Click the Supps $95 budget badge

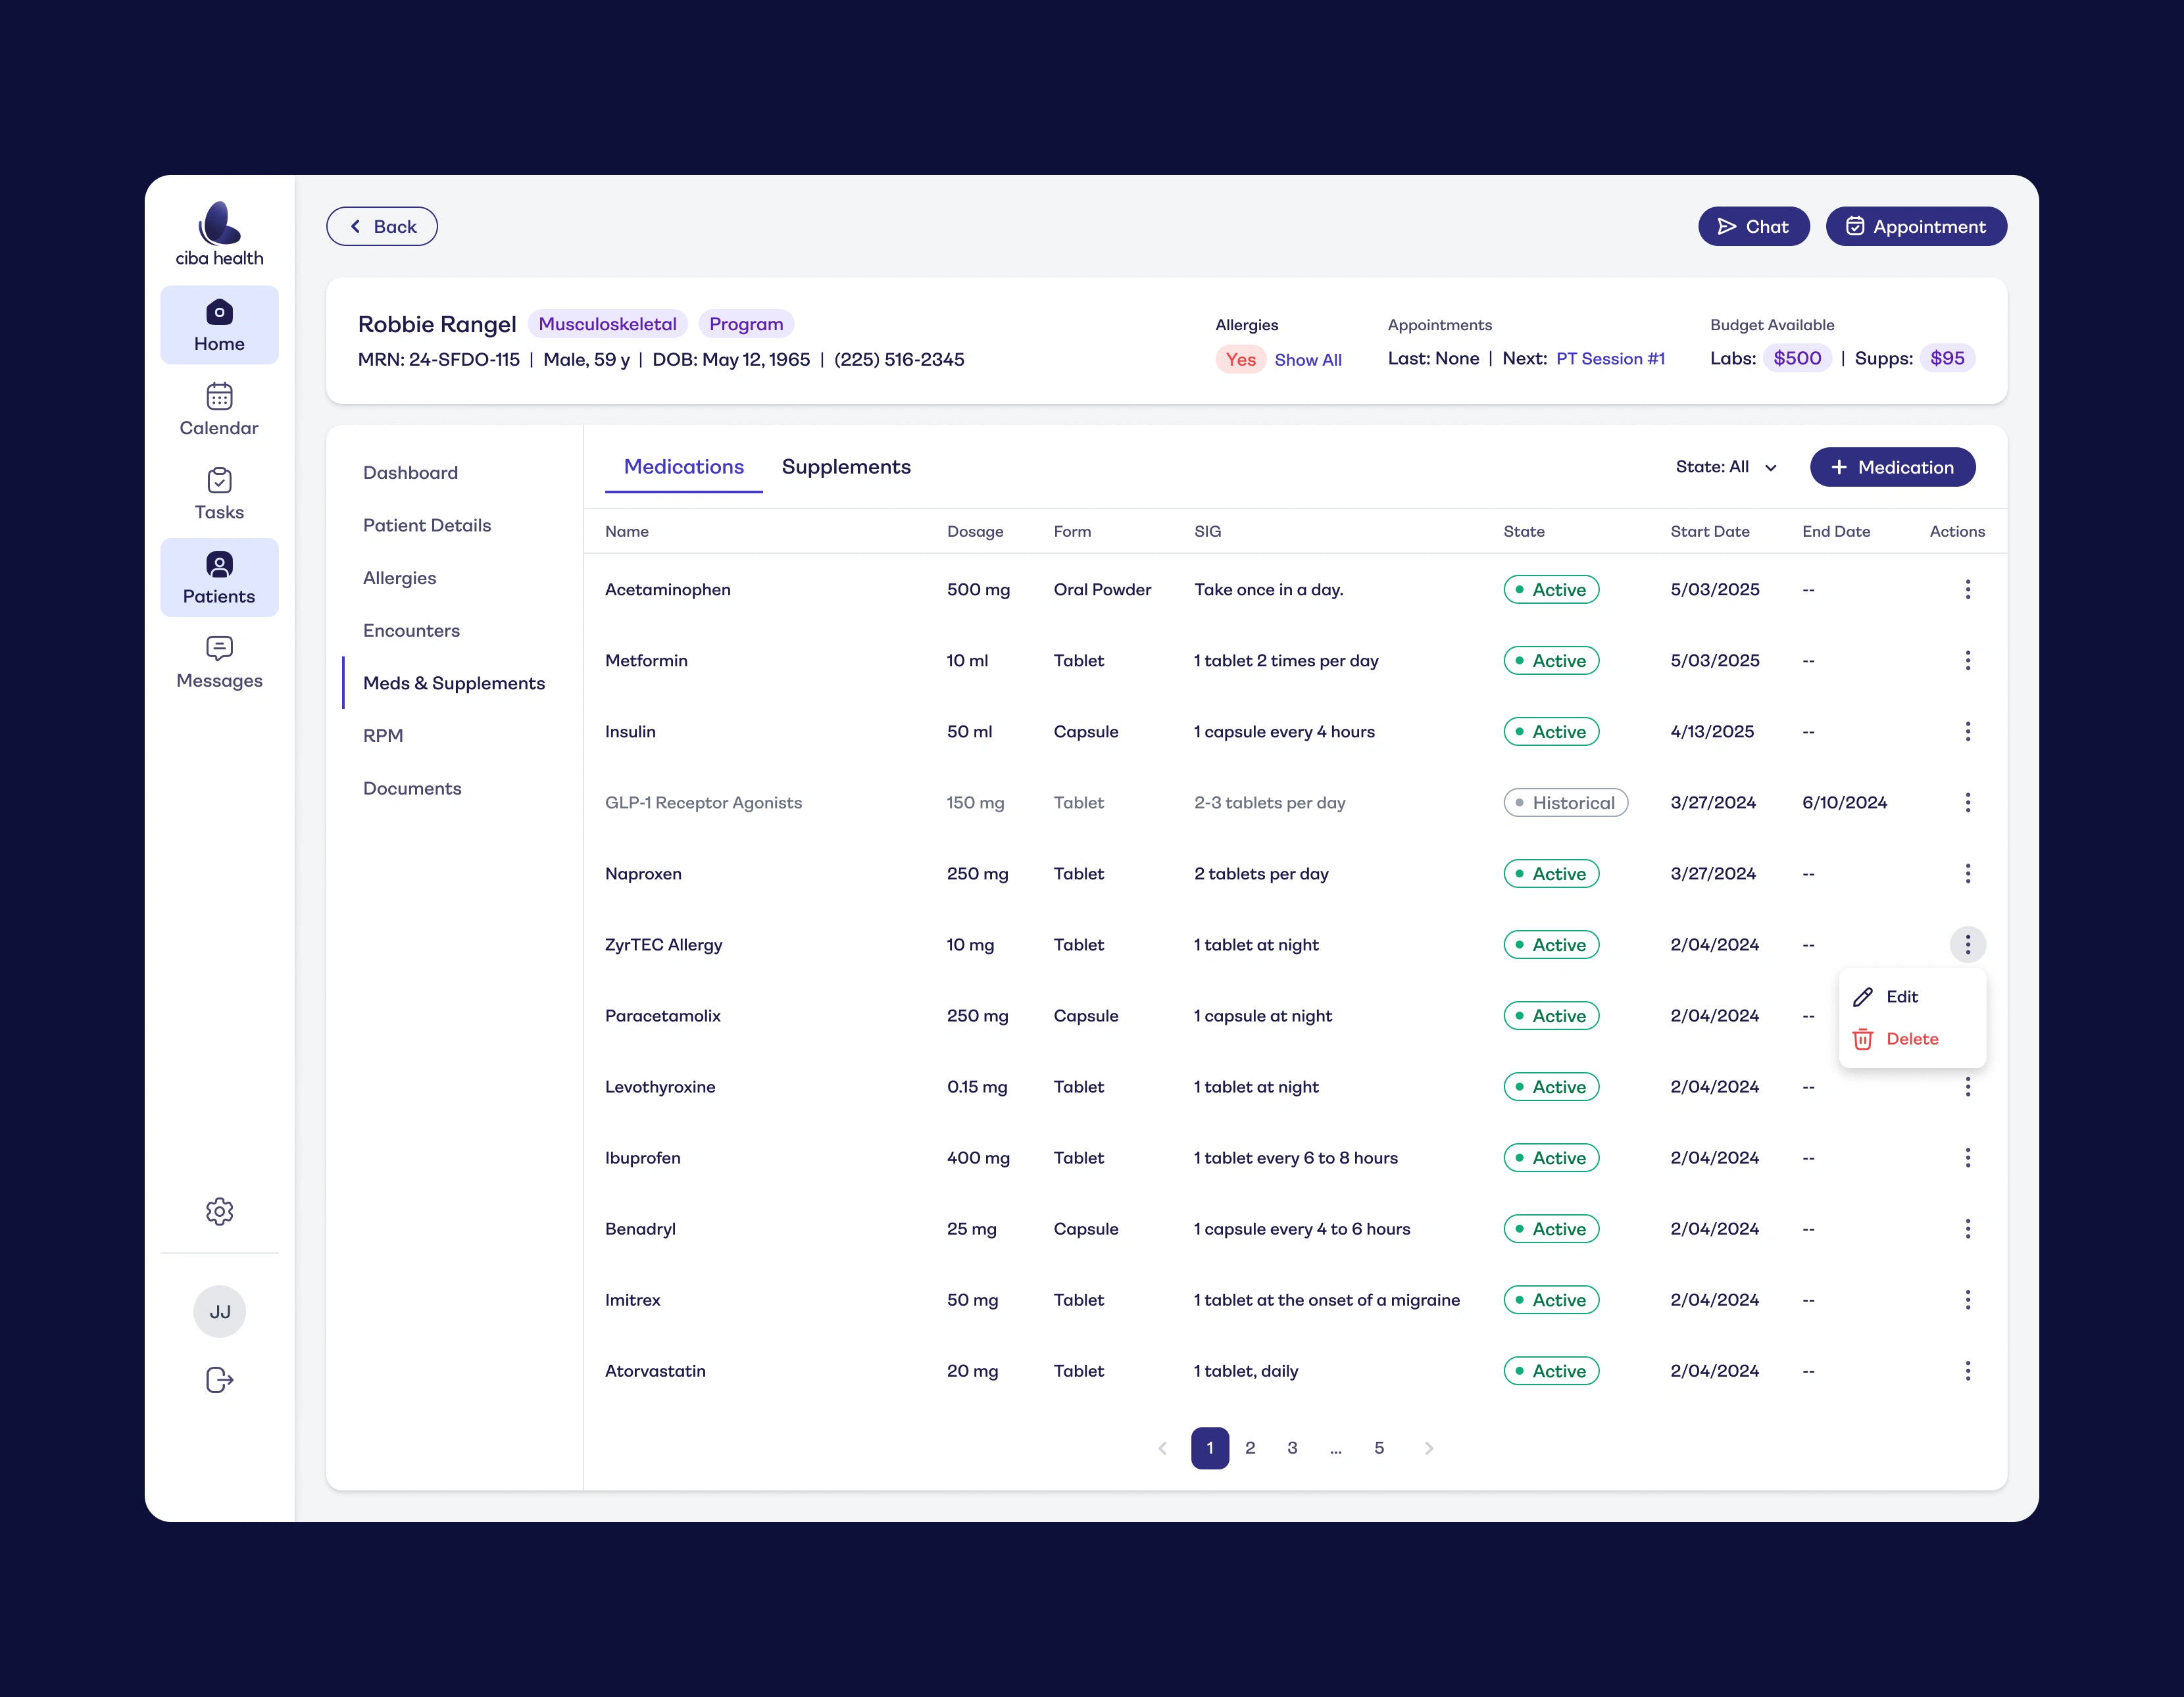point(1947,358)
